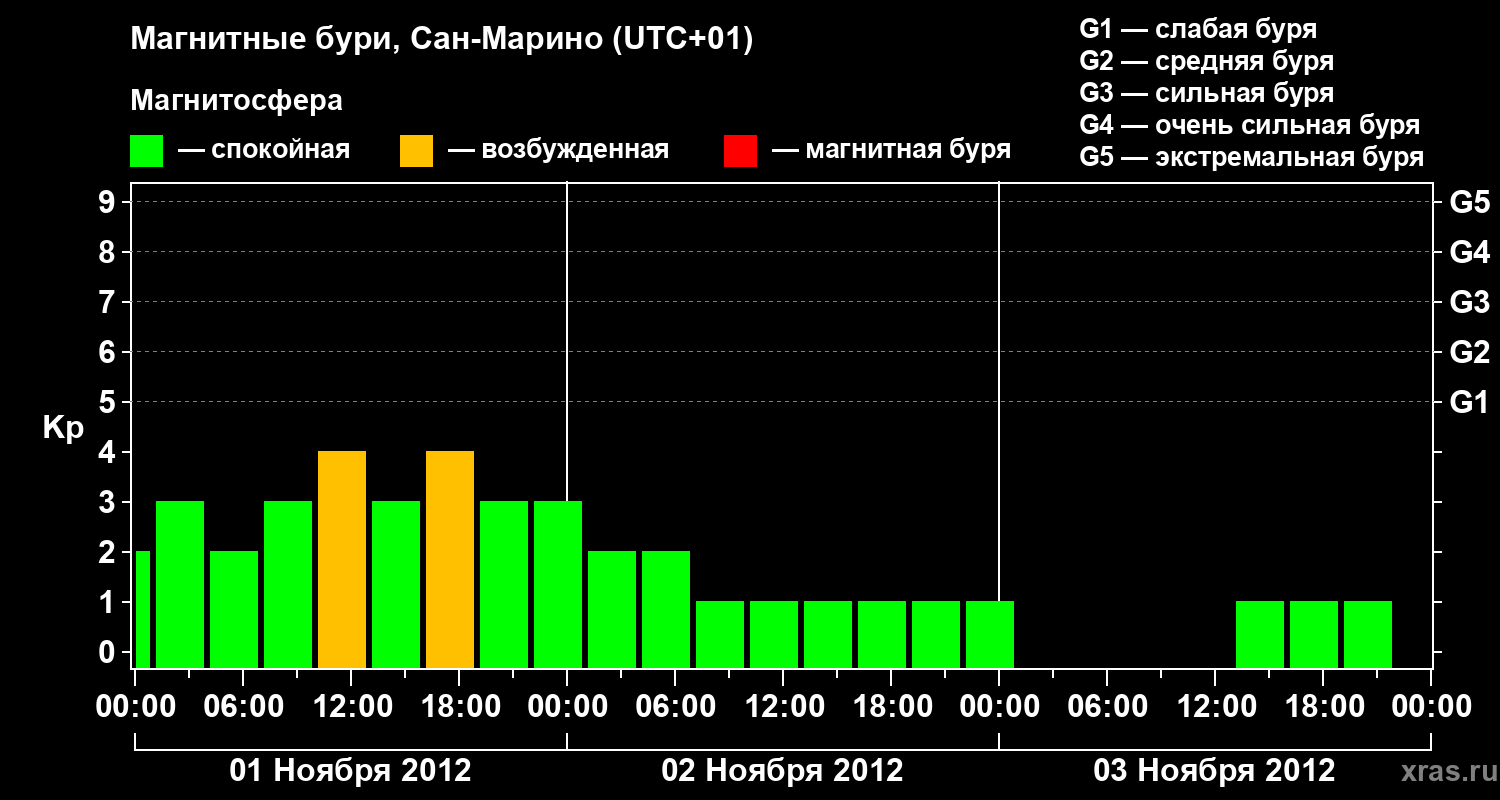
Task: Click the 'G4' right axis label
Action: (1469, 252)
